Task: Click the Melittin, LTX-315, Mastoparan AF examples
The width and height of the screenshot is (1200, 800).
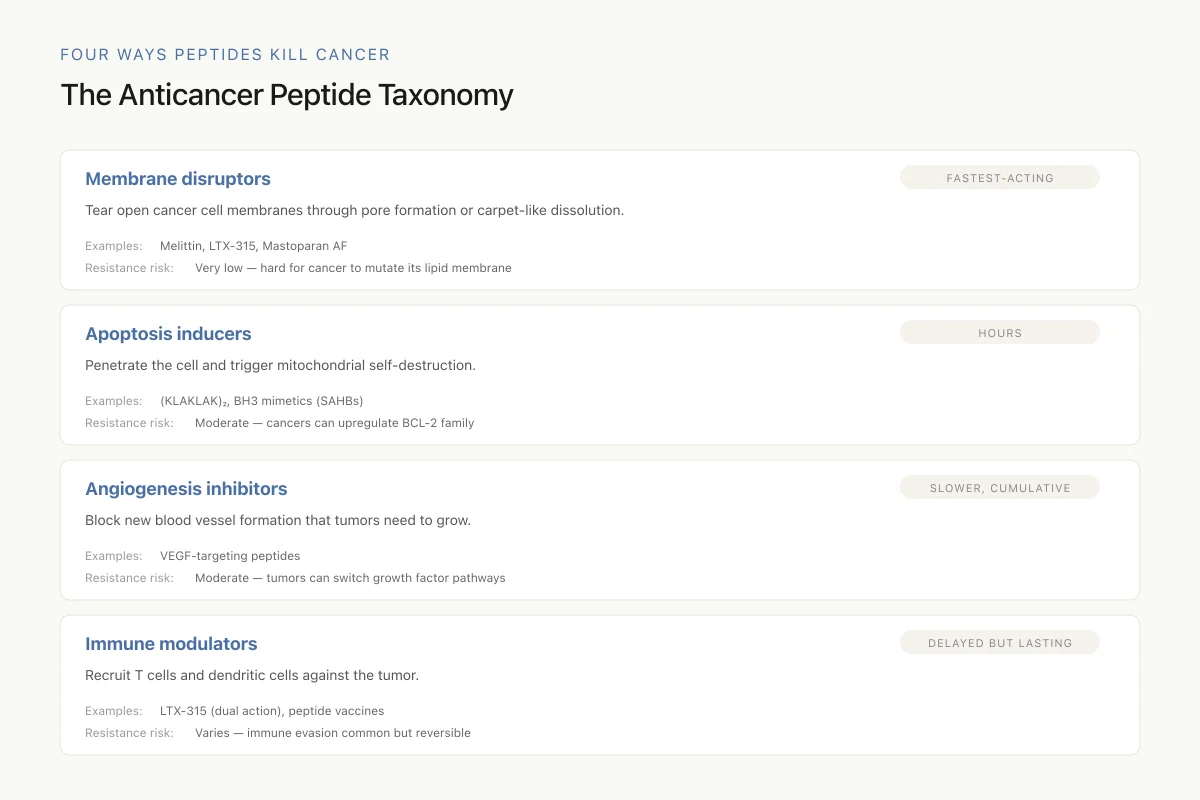Action: pyautogui.click(x=254, y=246)
